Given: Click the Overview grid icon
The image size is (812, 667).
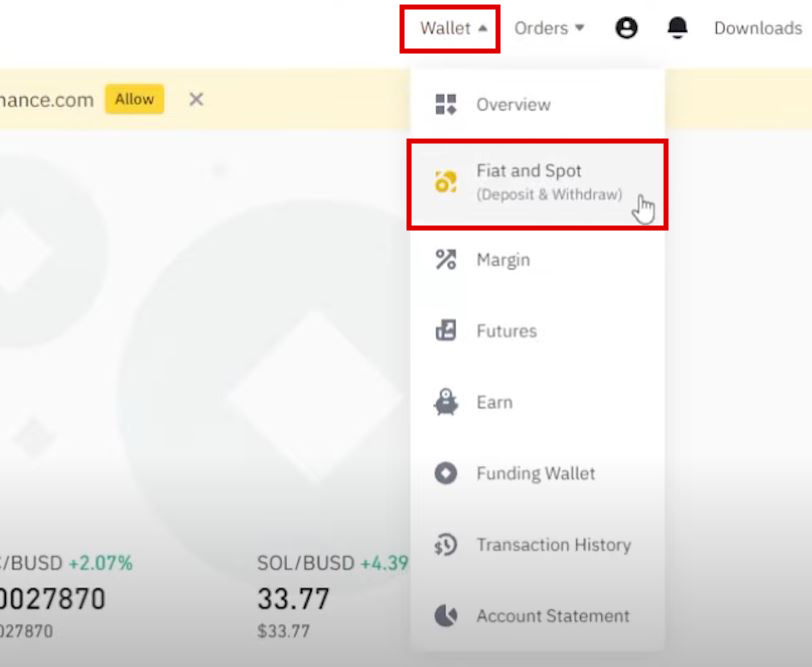Looking at the screenshot, I should pos(446,104).
